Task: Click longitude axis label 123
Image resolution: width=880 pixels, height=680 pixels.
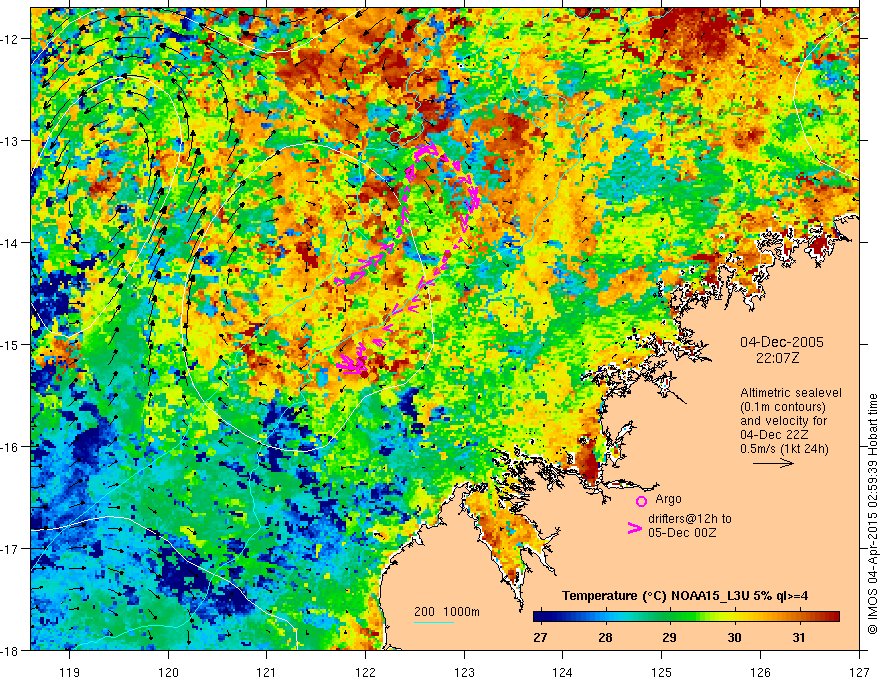Action: click(x=464, y=672)
